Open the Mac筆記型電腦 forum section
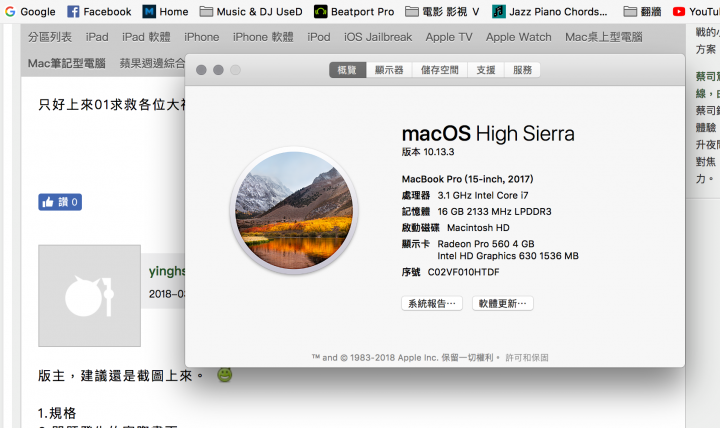The width and height of the screenshot is (720, 428). 67,63
